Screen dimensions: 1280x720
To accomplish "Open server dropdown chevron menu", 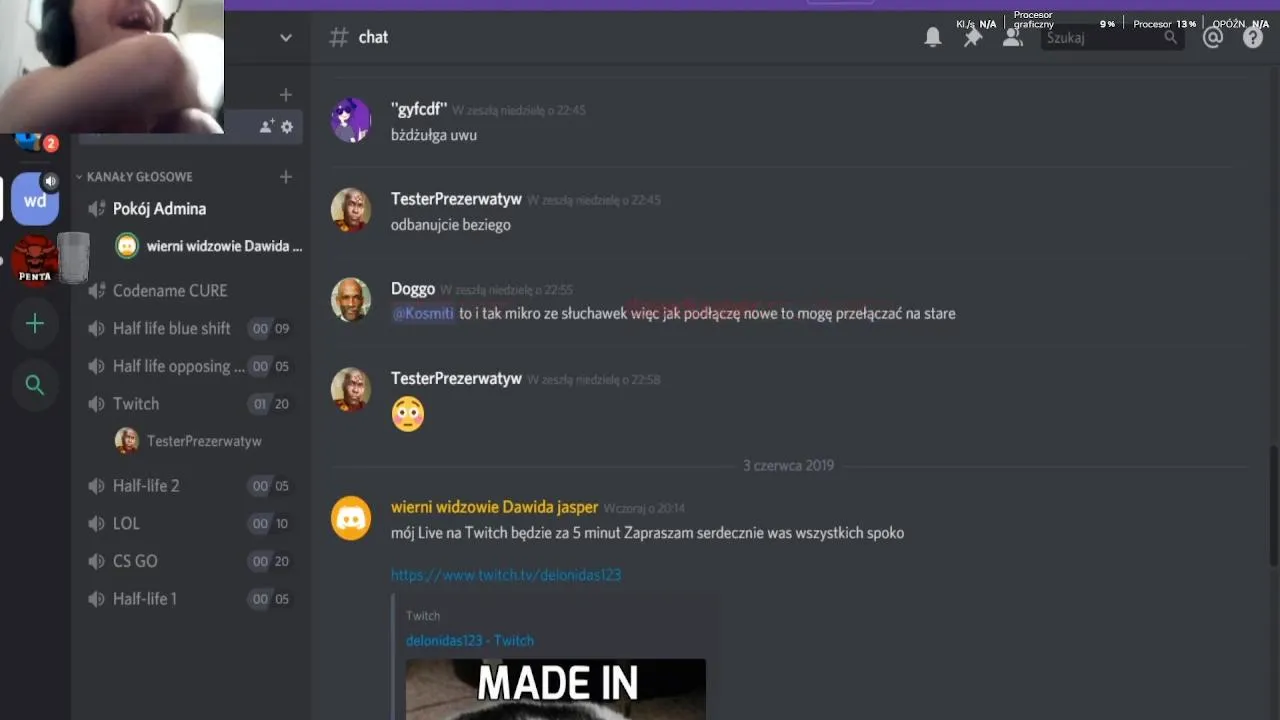I will point(286,37).
